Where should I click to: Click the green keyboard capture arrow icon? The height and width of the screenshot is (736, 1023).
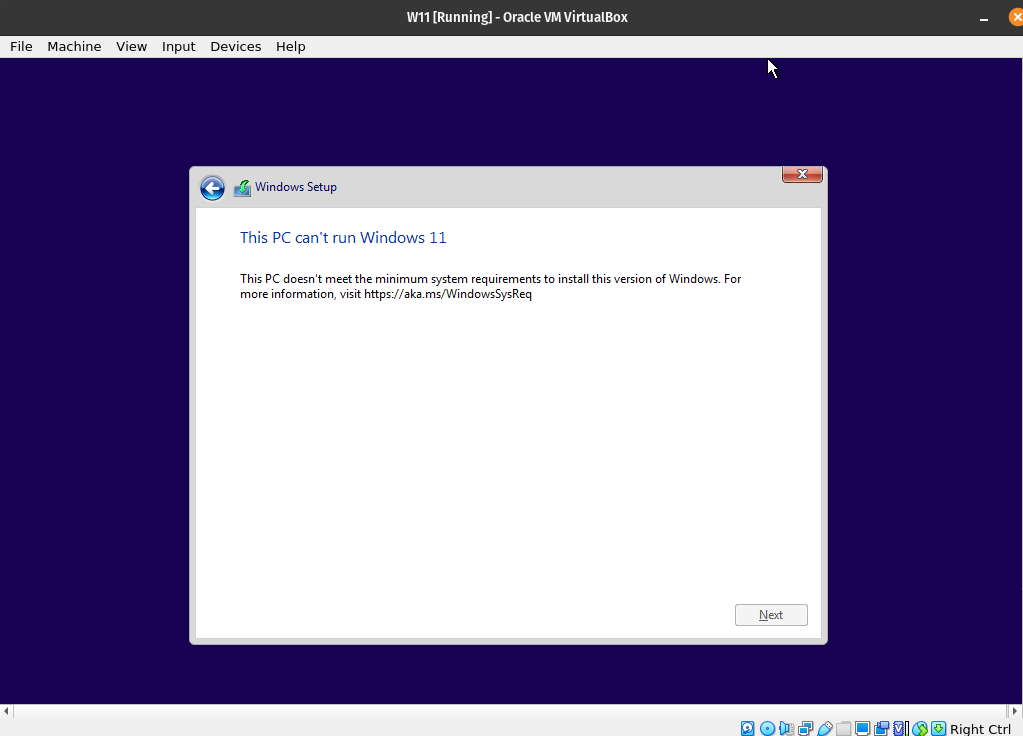tap(938, 728)
